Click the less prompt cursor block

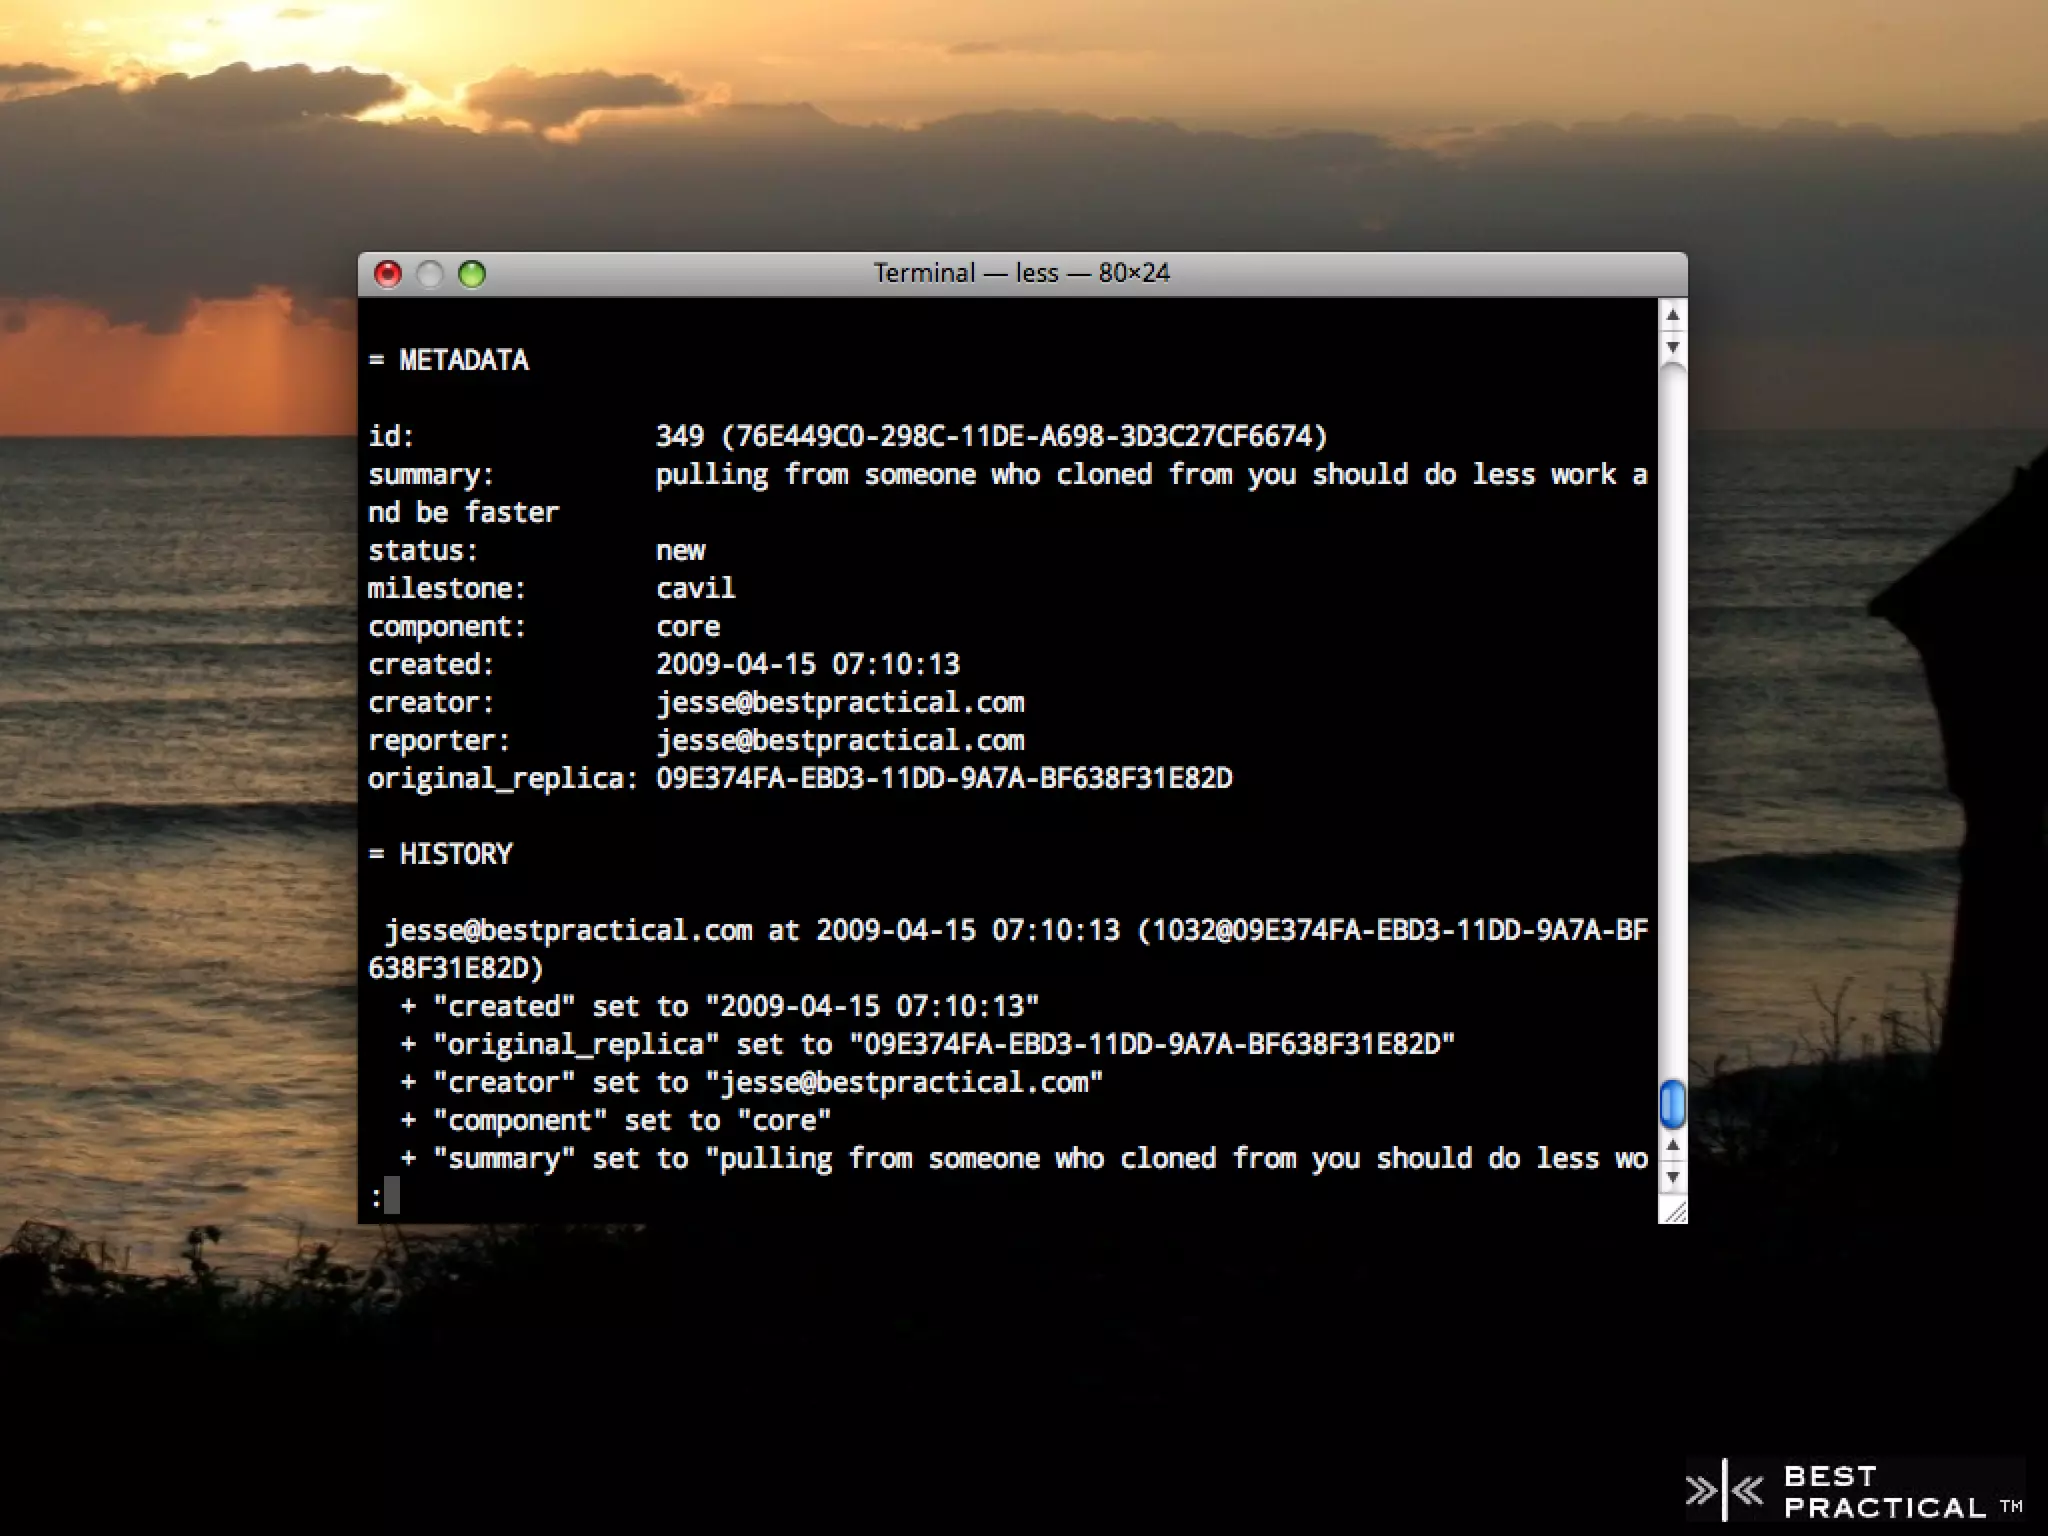point(392,1195)
